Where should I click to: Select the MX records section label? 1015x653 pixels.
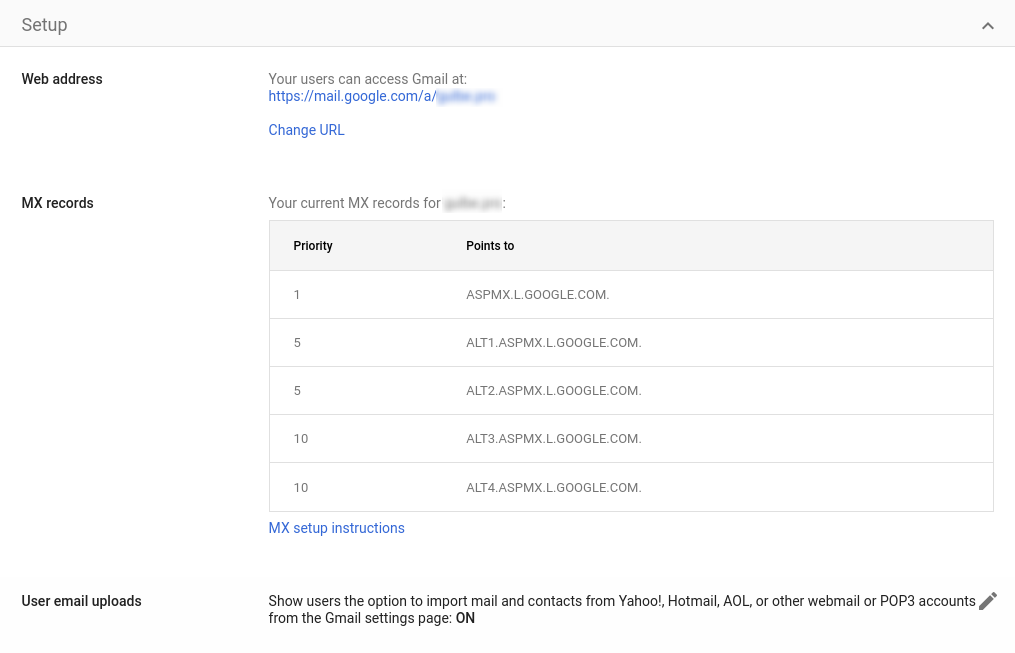pyautogui.click(x=57, y=203)
